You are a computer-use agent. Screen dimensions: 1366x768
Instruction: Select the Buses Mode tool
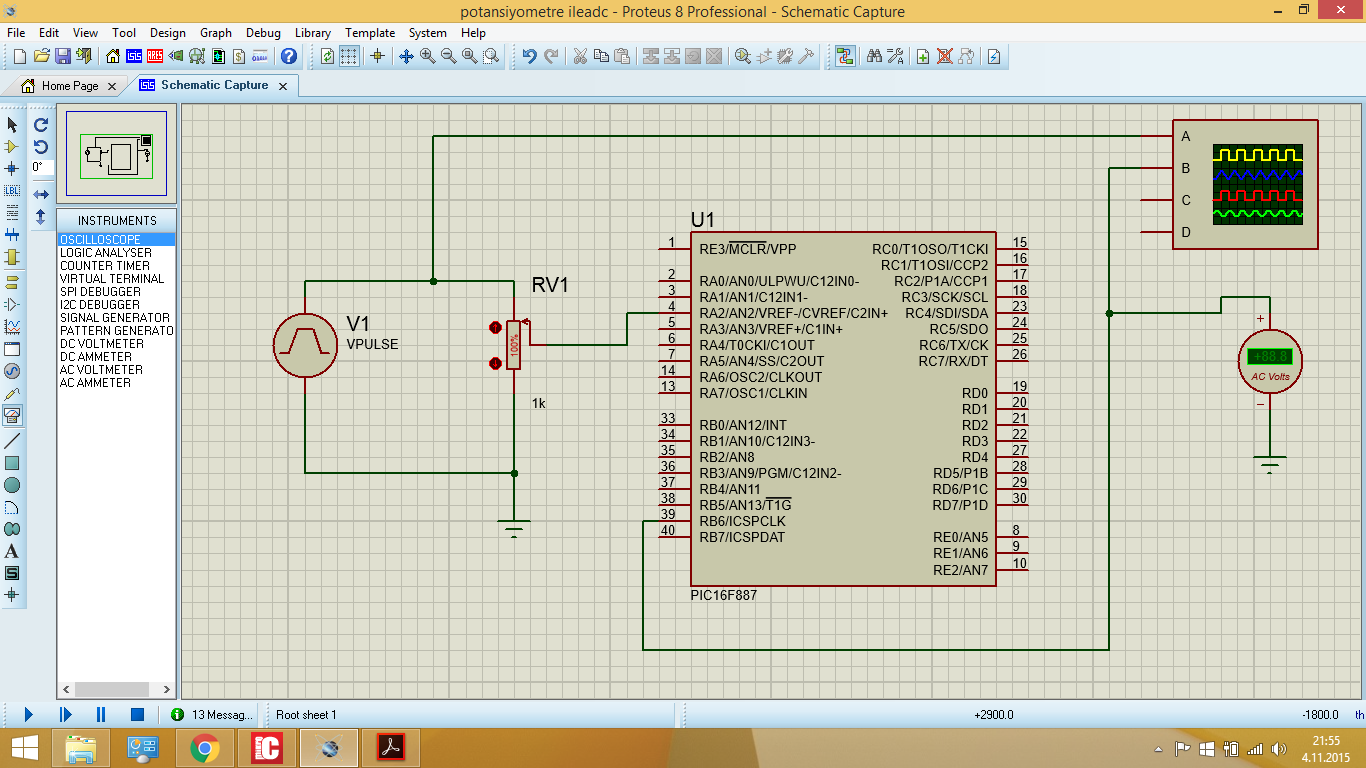pos(12,235)
